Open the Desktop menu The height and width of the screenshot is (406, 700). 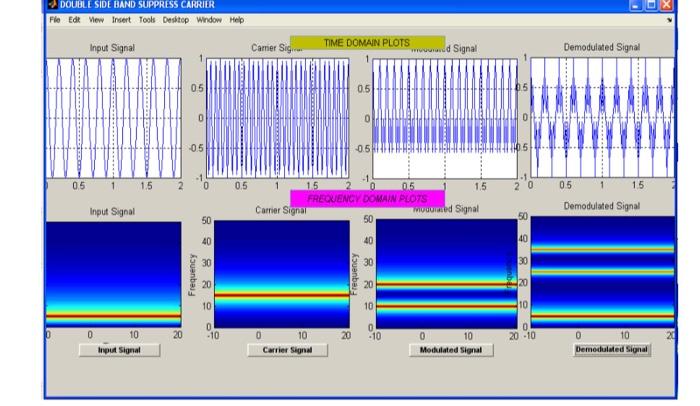point(175,20)
